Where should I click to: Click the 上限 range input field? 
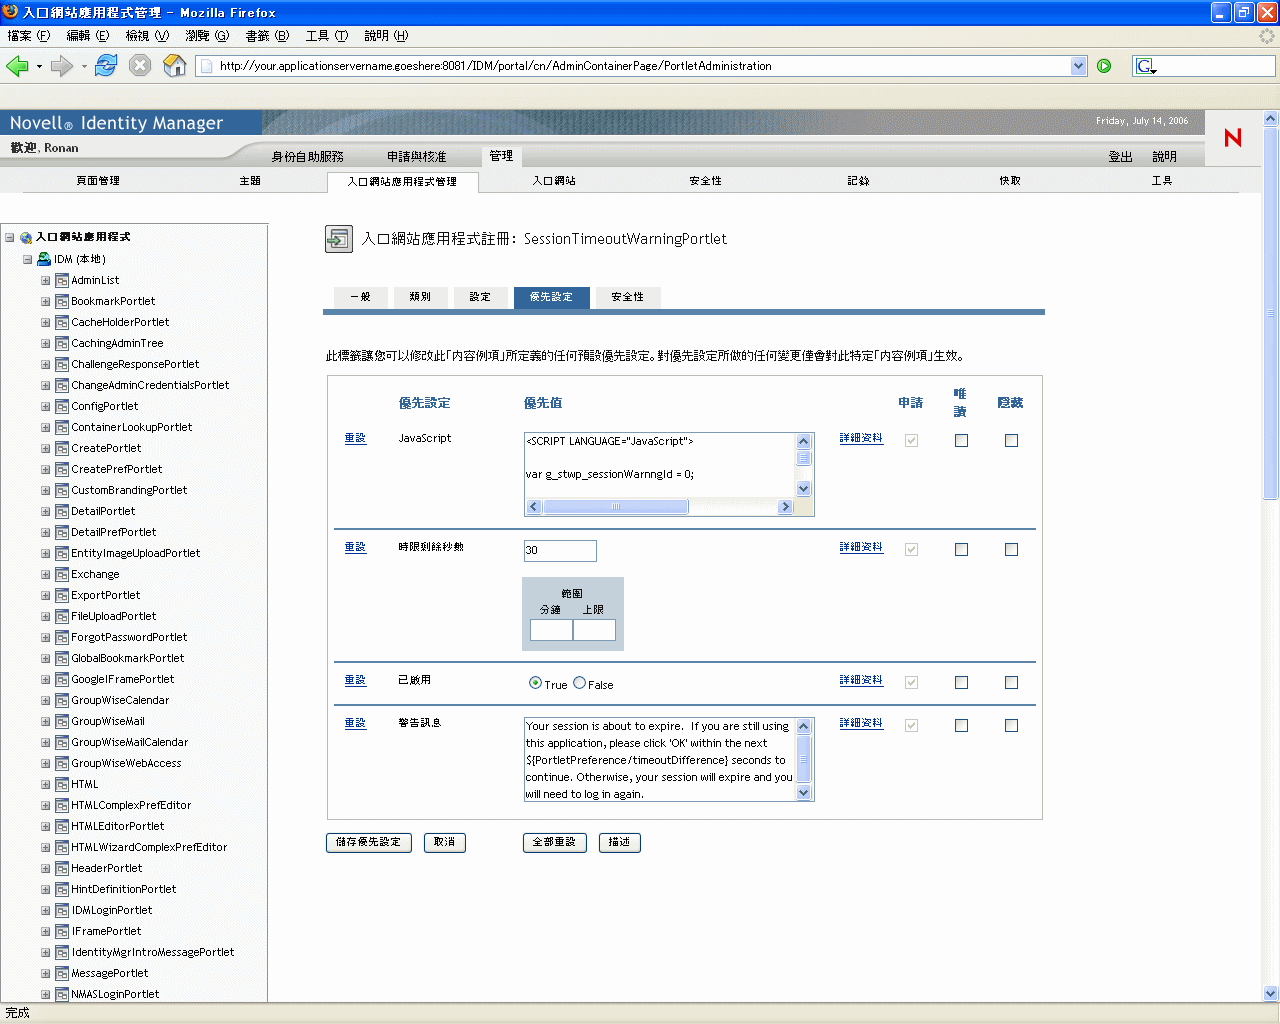click(x=594, y=630)
